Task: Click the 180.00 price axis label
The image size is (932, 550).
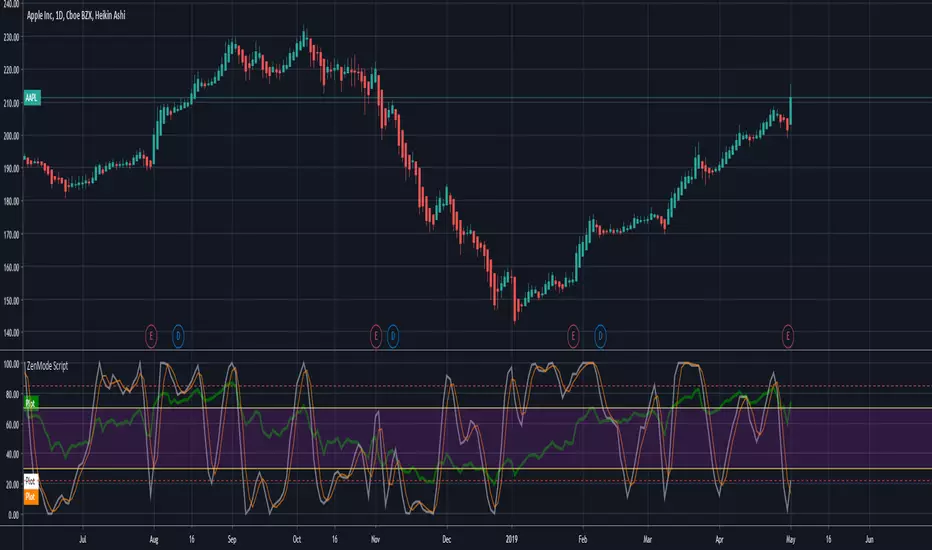Action: [x=11, y=201]
